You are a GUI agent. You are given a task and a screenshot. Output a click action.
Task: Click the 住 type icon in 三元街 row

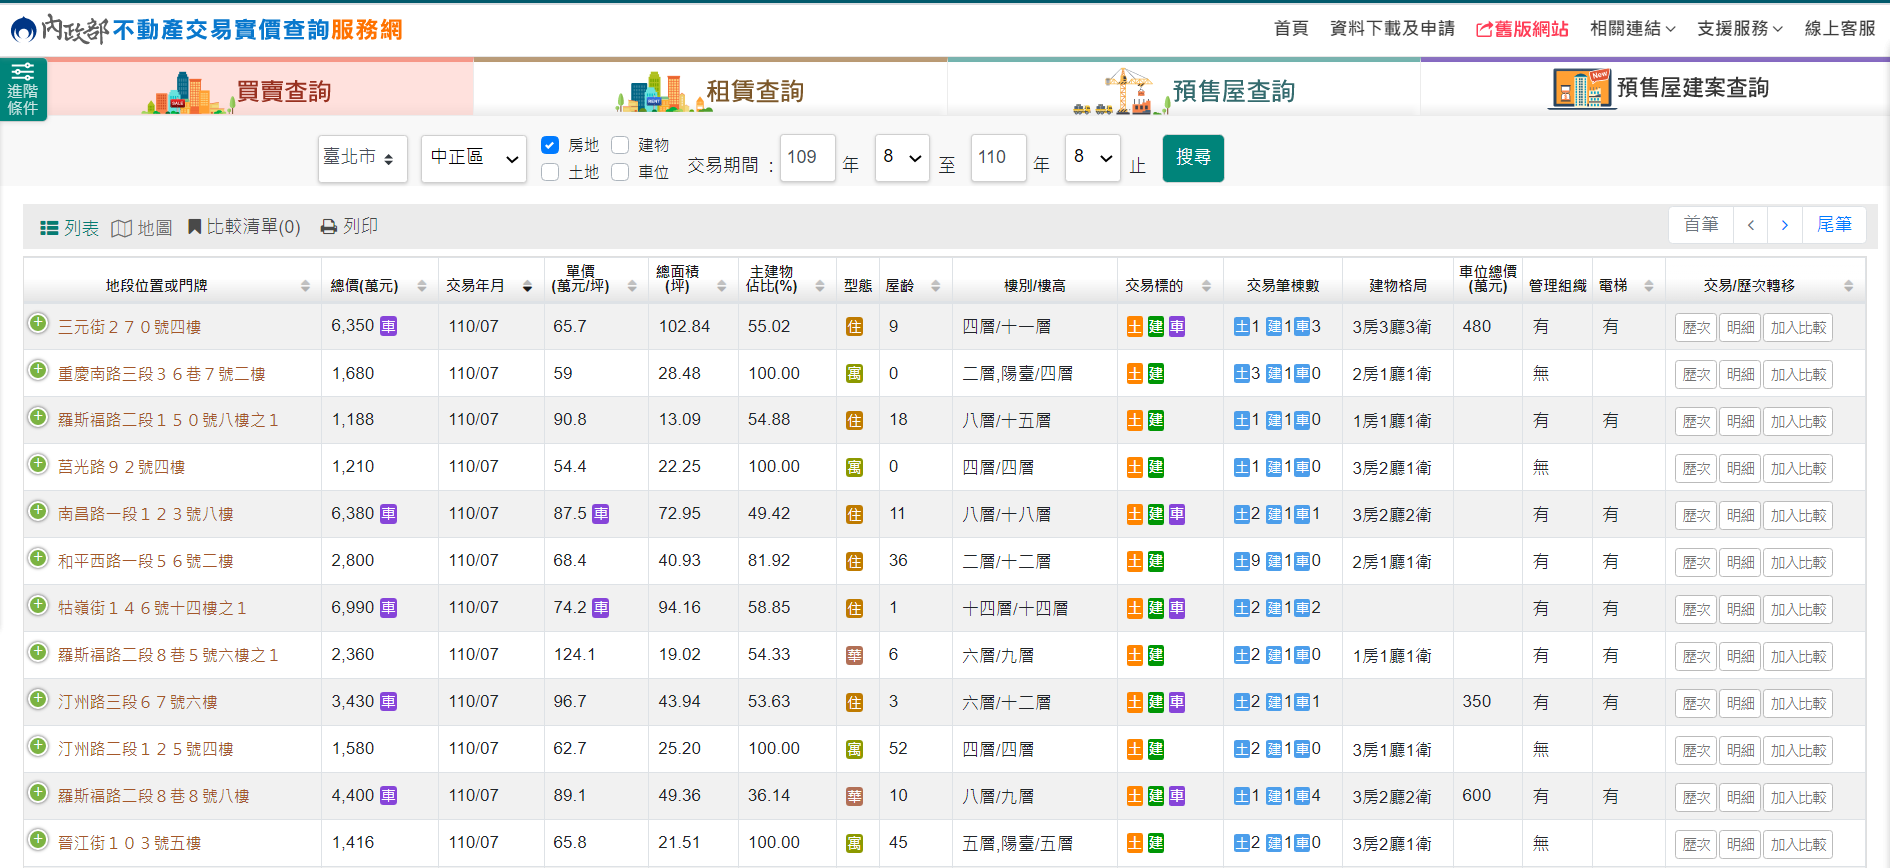(854, 327)
